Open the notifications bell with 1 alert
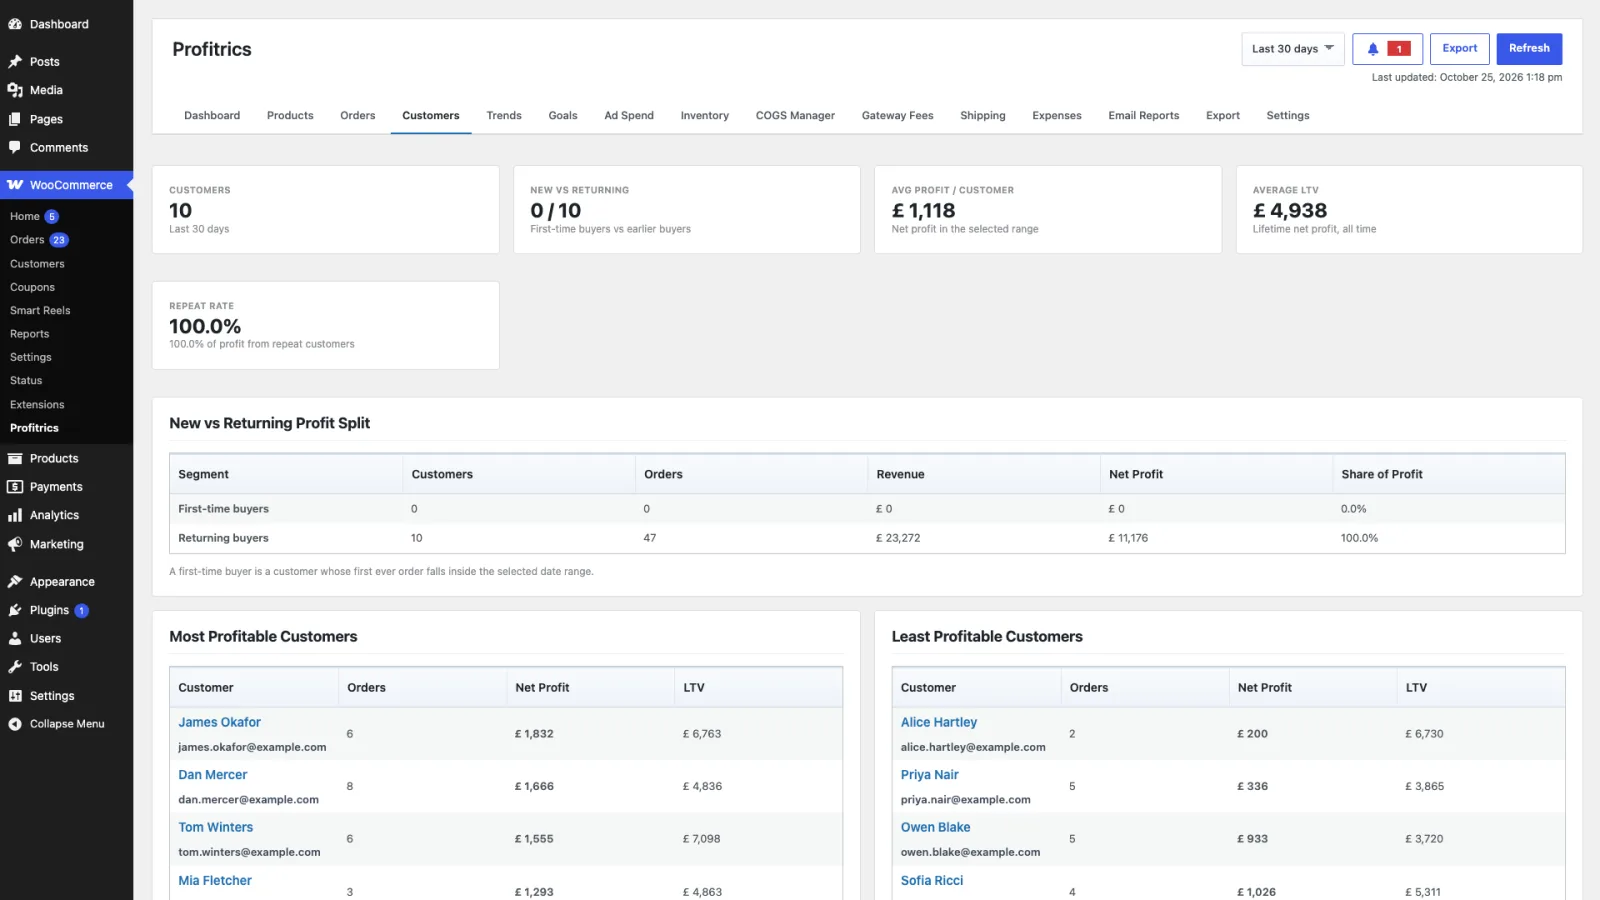The image size is (1600, 900). (x=1387, y=49)
